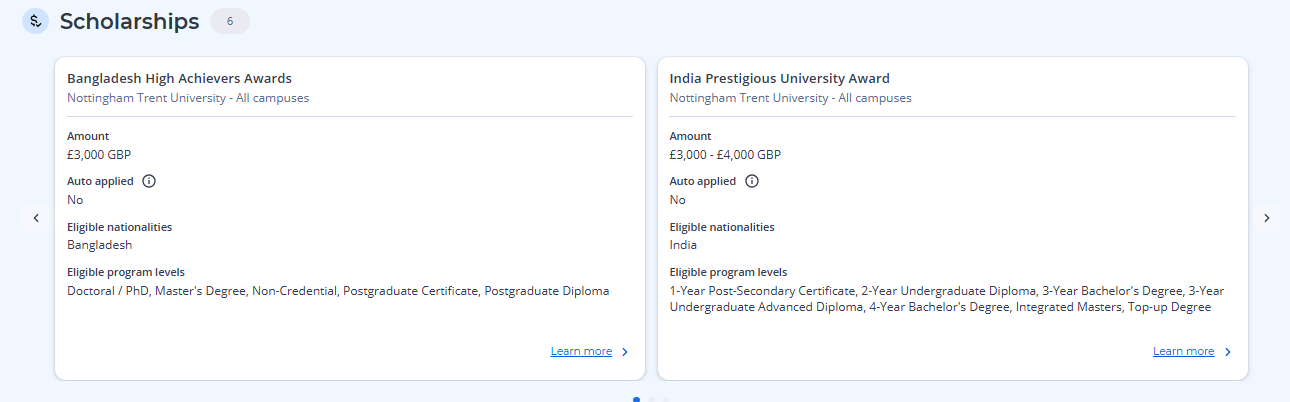Click chevron beside India card's Learn more

tap(1228, 352)
